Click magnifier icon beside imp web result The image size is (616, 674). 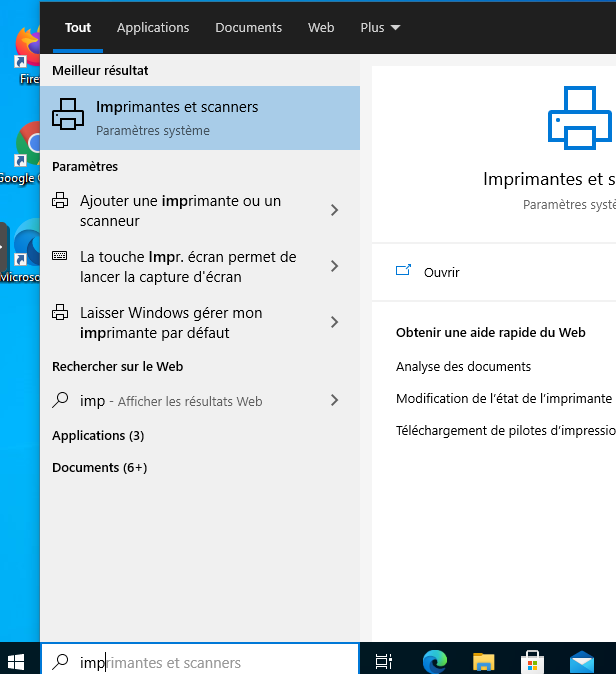pos(60,400)
